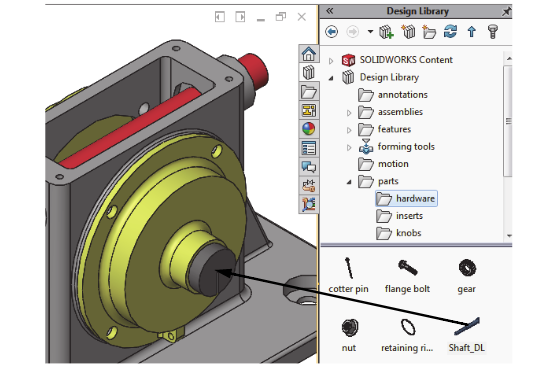Image resolution: width=555 pixels, height=368 pixels.
Task: Click the Back navigation arrow in Design Library
Action: click(331, 32)
